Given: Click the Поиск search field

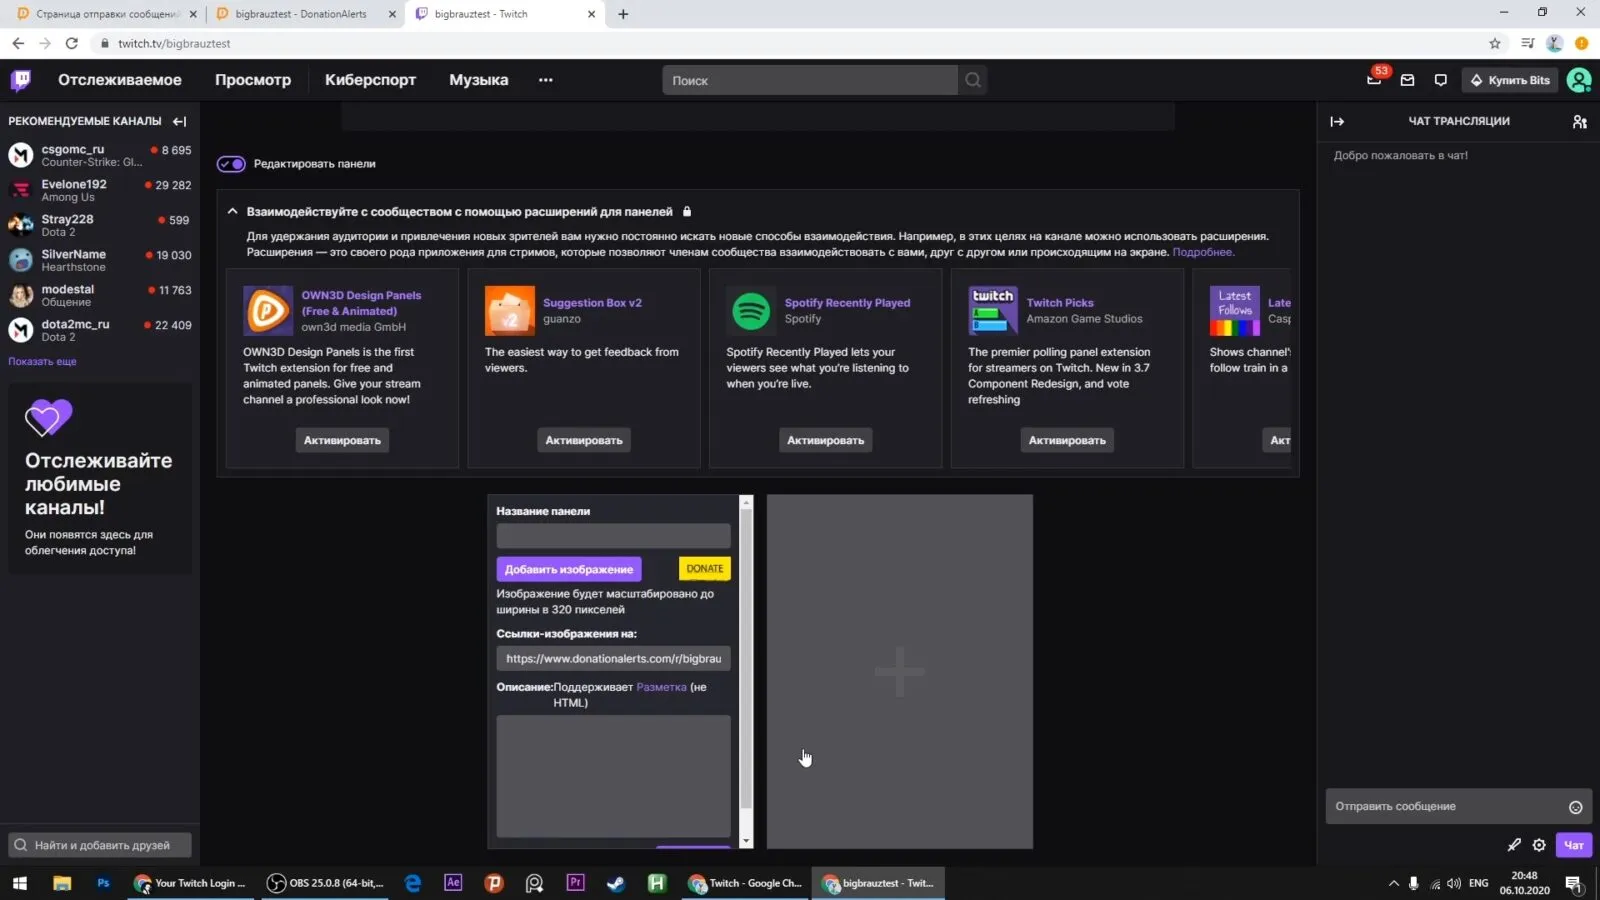Looking at the screenshot, I should (x=810, y=80).
